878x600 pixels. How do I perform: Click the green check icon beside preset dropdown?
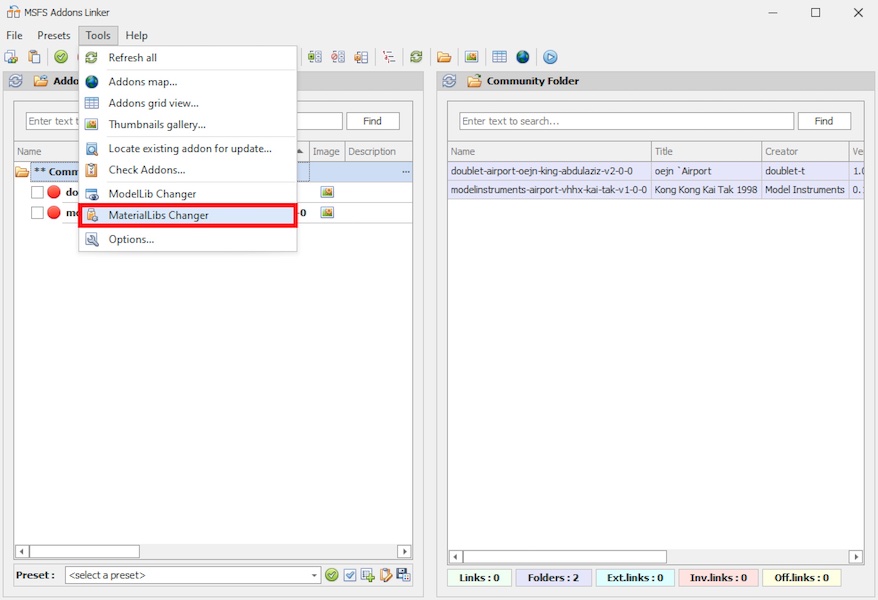tap(331, 575)
